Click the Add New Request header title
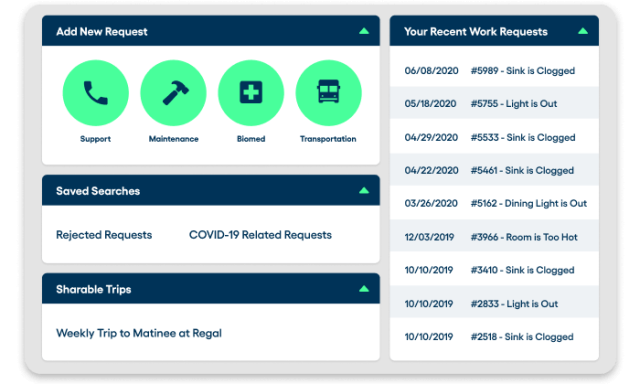640x384 pixels. point(102,31)
